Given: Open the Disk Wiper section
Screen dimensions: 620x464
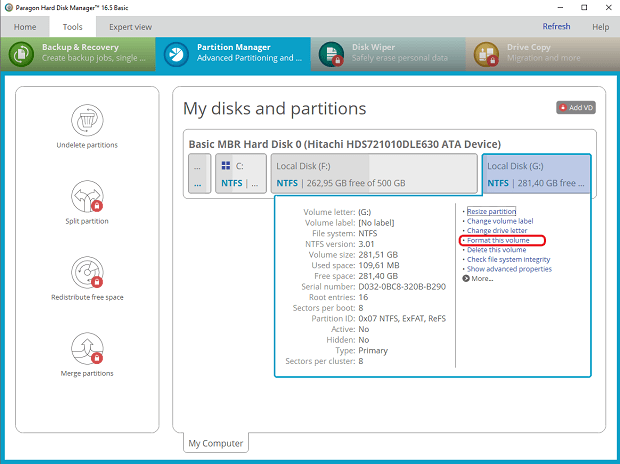Looking at the screenshot, I should point(388,54).
